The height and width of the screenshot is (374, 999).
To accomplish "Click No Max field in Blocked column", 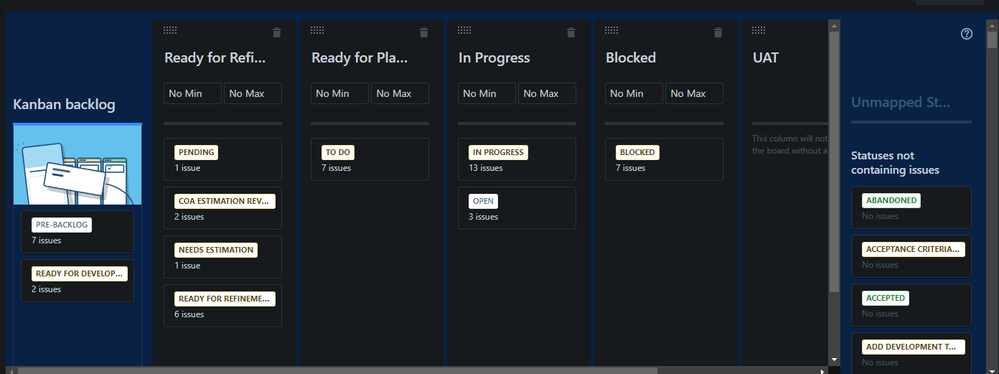I will [x=694, y=93].
